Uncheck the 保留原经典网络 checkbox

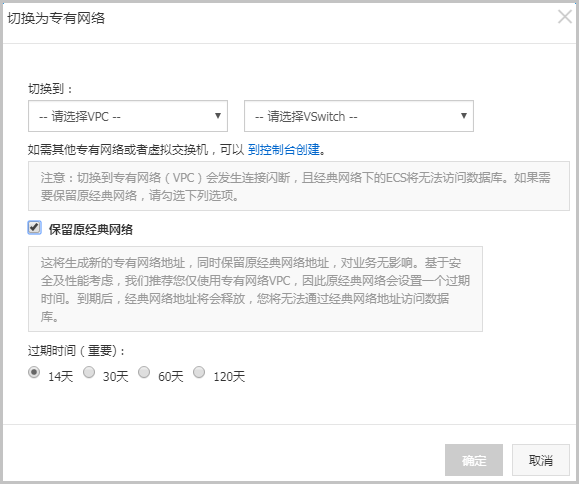click(x=34, y=227)
